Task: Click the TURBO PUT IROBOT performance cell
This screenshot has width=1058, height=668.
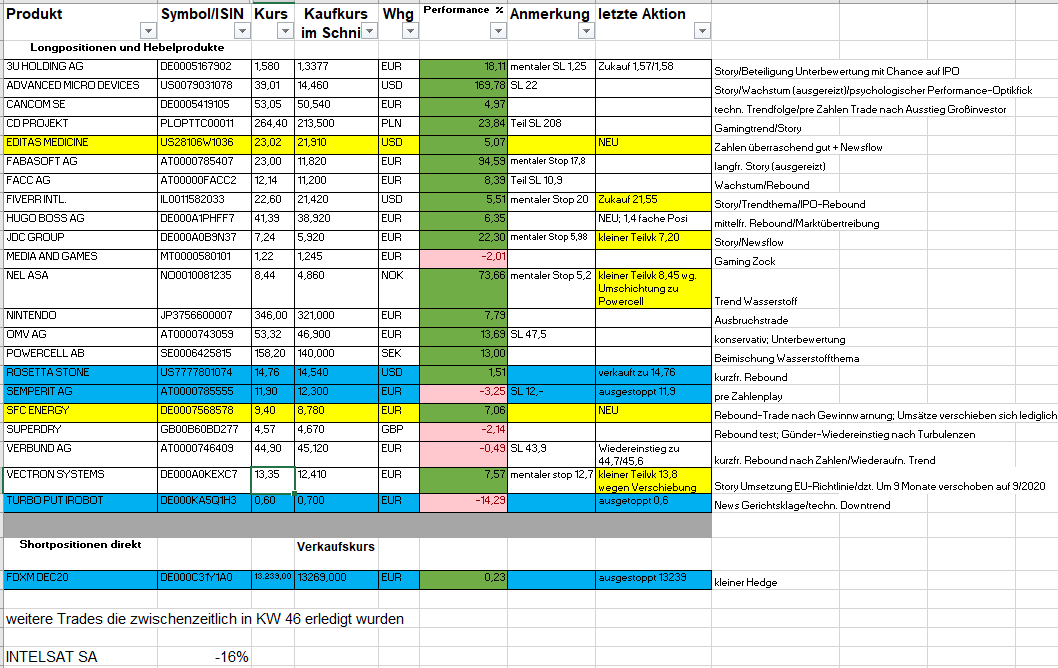Action: (463, 500)
